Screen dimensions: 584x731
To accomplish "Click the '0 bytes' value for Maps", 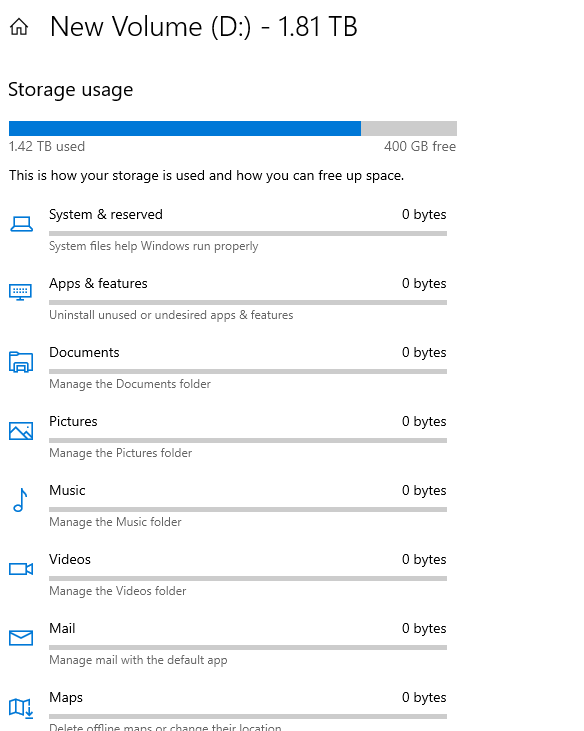I will tap(424, 697).
